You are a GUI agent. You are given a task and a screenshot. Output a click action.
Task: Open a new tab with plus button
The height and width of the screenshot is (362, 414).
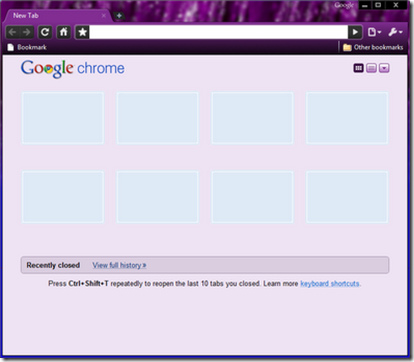tap(119, 16)
